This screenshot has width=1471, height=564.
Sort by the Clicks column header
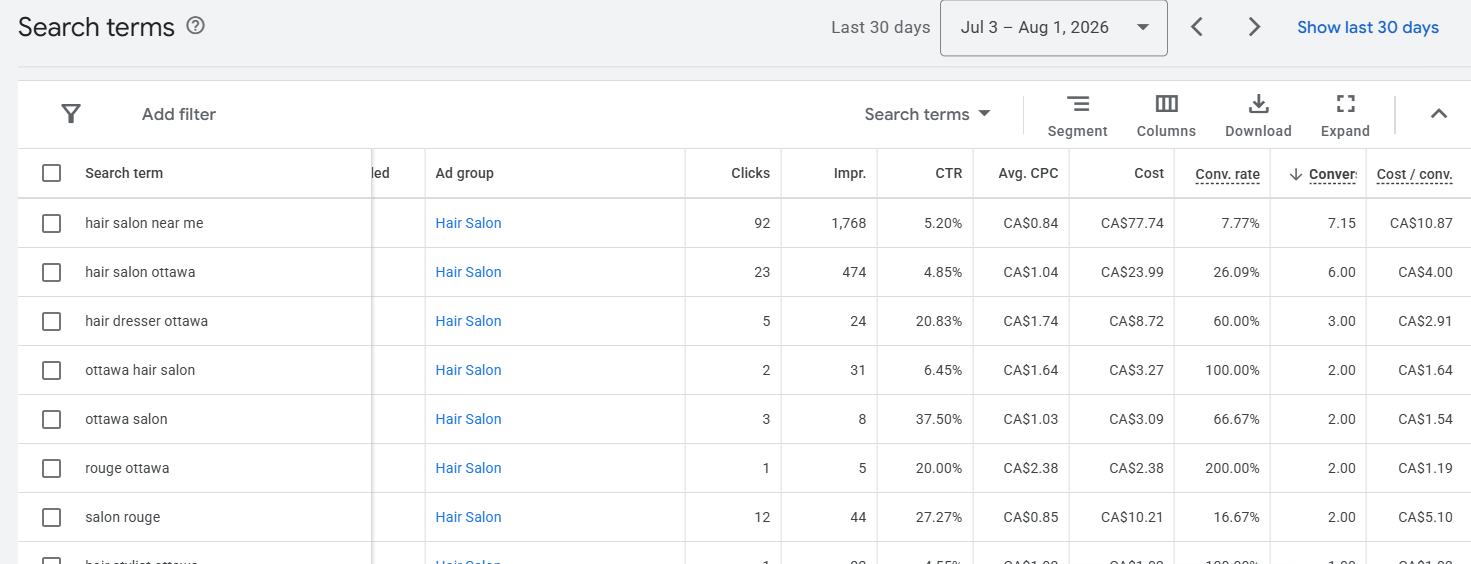pos(750,173)
